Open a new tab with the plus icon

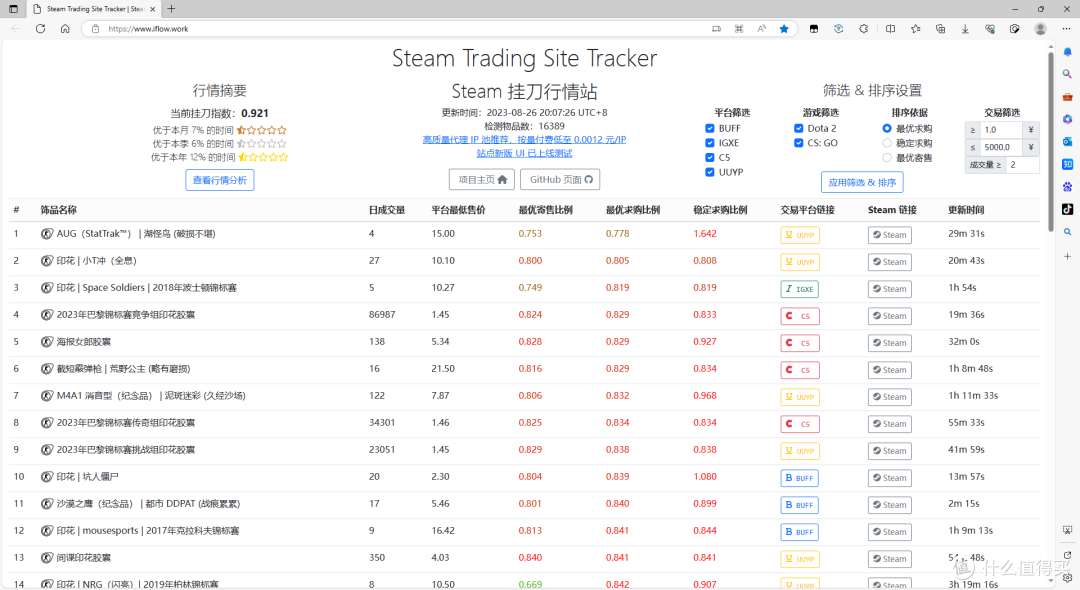point(172,9)
